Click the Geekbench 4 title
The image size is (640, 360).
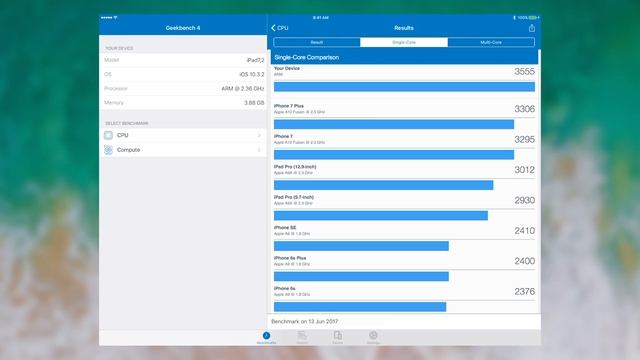click(x=183, y=28)
